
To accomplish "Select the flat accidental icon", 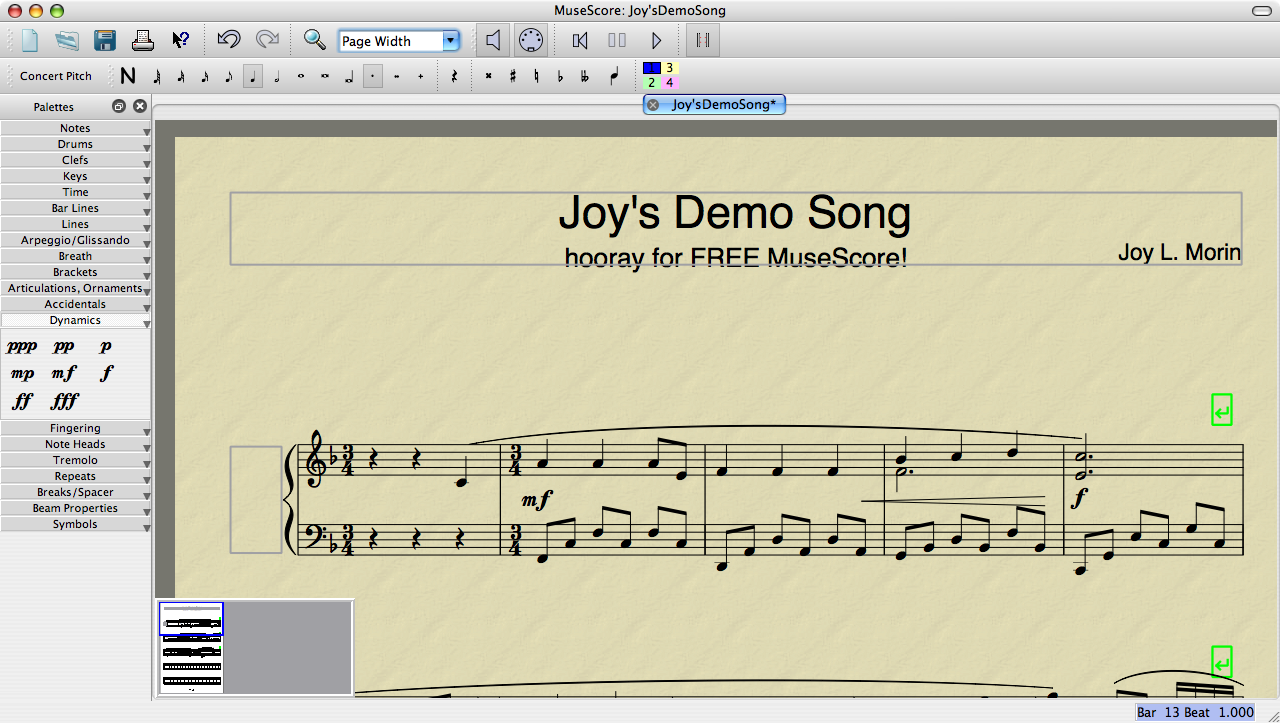I will 560,76.
